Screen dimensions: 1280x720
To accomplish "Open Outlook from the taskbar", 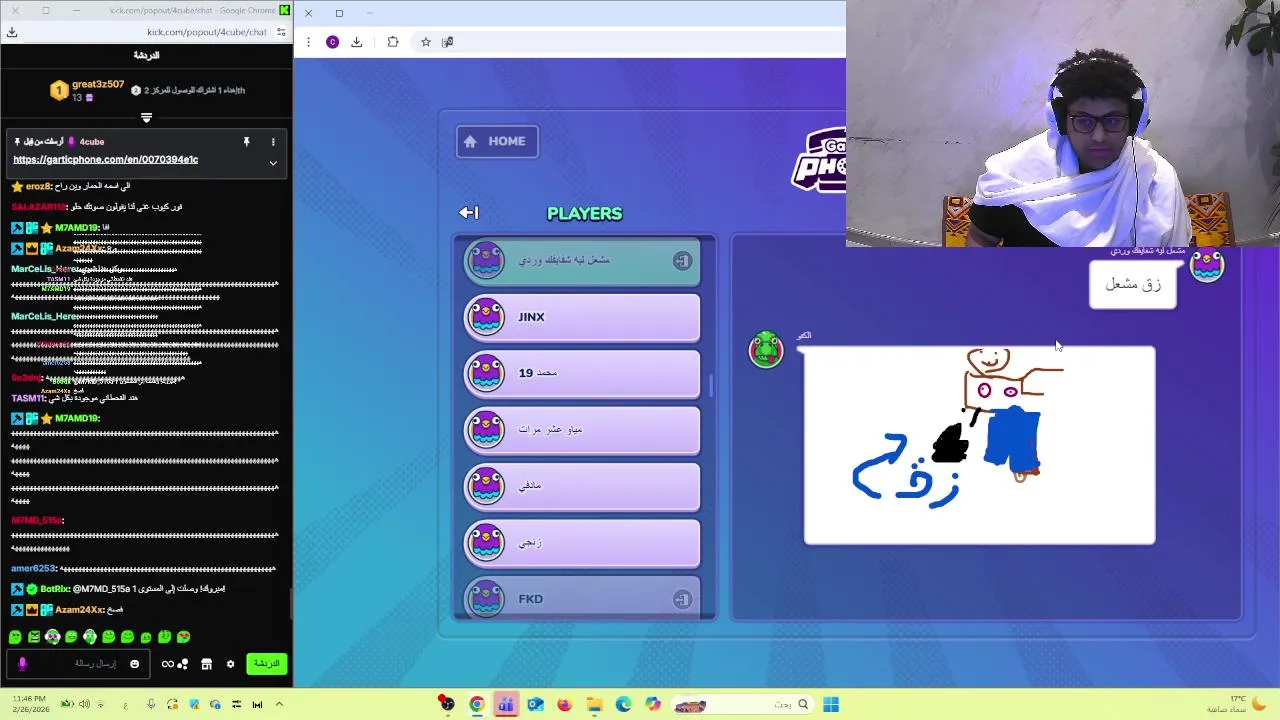I will tap(535, 705).
